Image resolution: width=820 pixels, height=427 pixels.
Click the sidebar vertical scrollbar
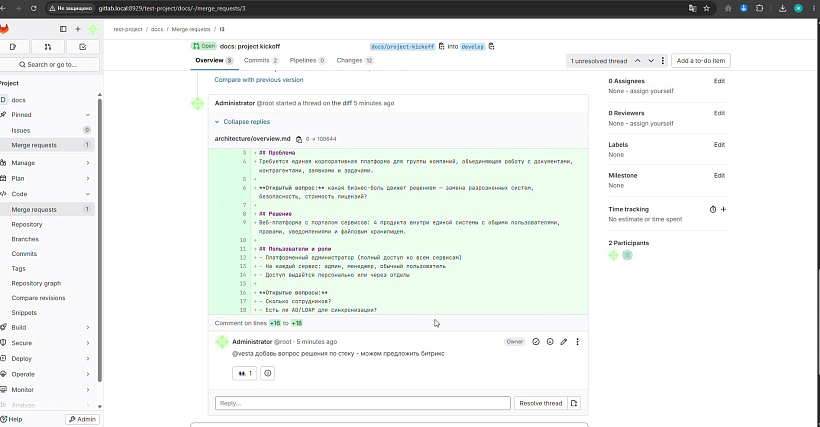point(99,240)
